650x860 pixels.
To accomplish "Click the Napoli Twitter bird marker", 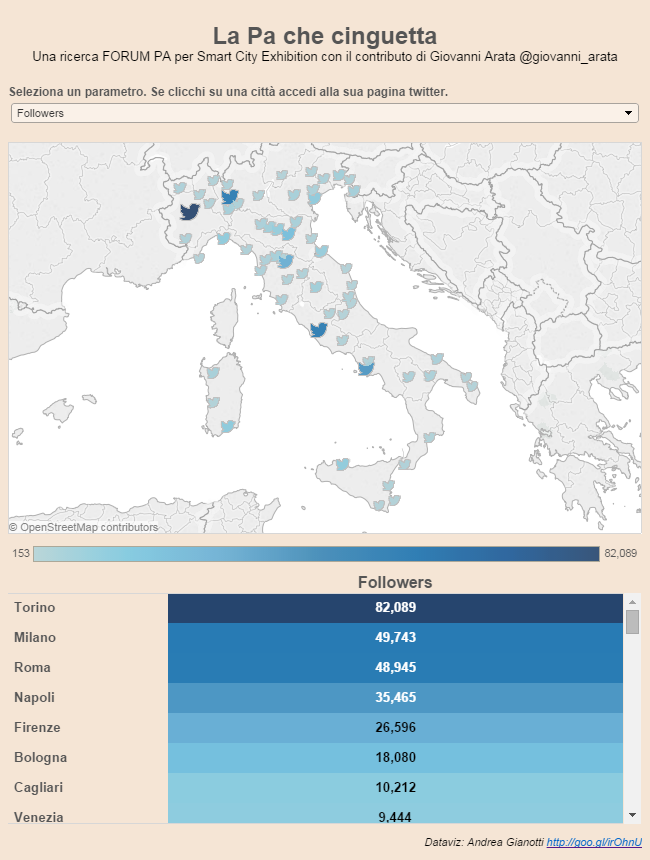I will [x=366, y=369].
